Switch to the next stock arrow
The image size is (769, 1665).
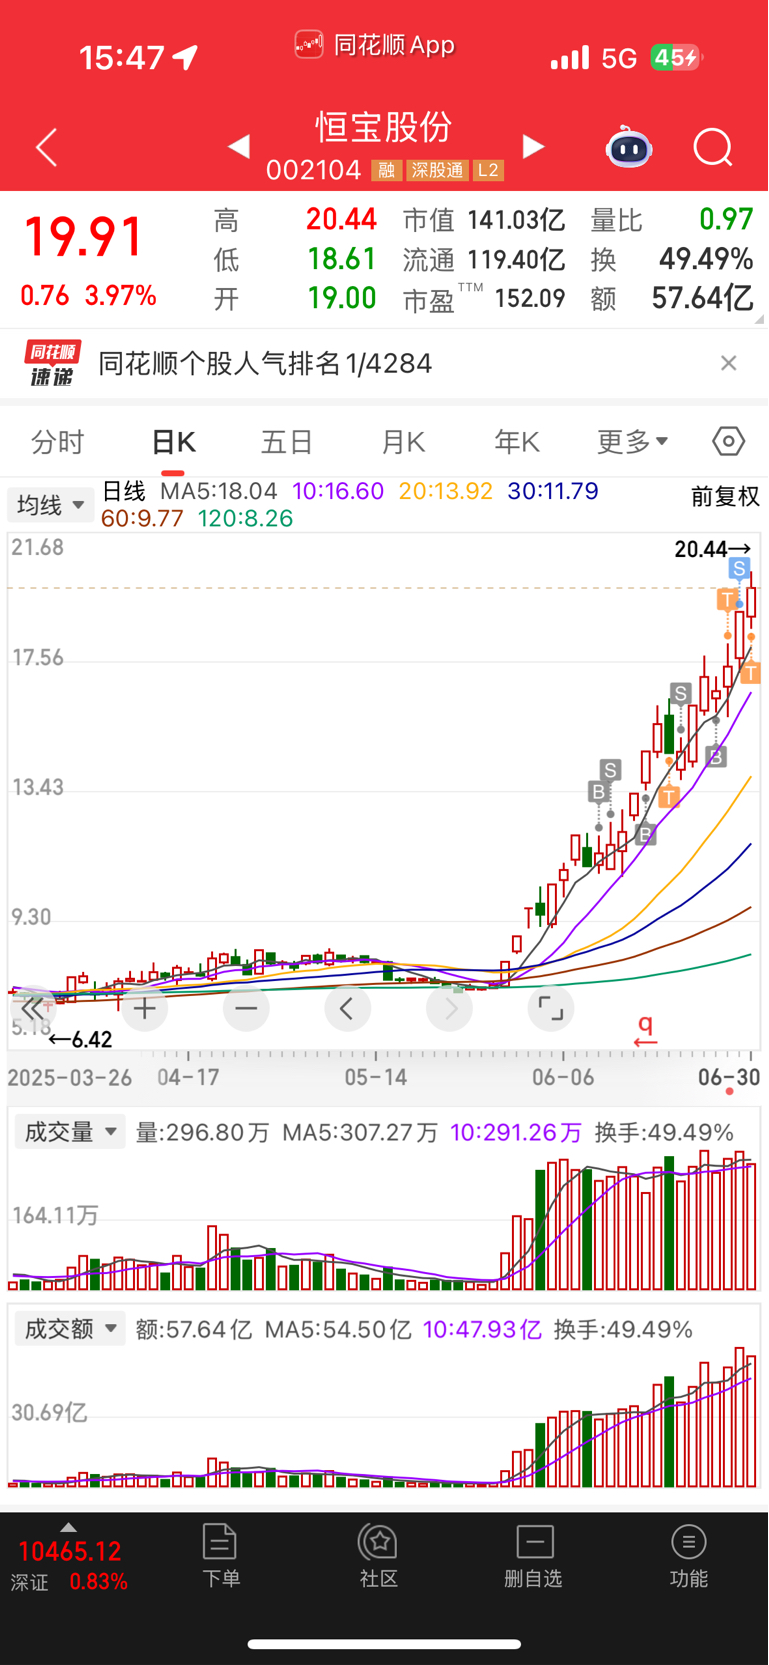pyautogui.click(x=534, y=147)
